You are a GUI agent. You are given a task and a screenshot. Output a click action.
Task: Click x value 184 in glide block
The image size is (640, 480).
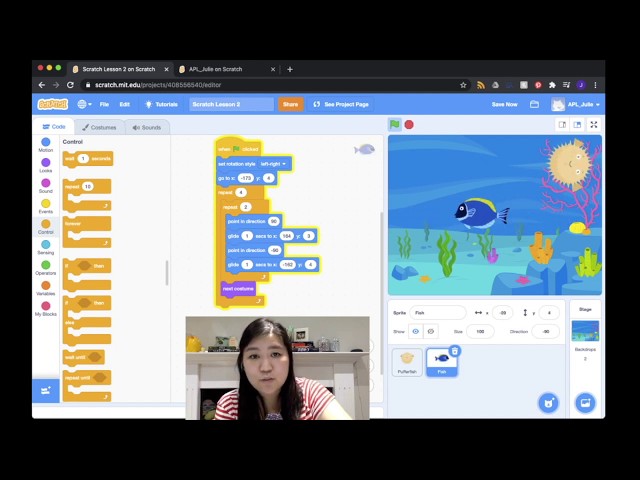[x=287, y=236]
